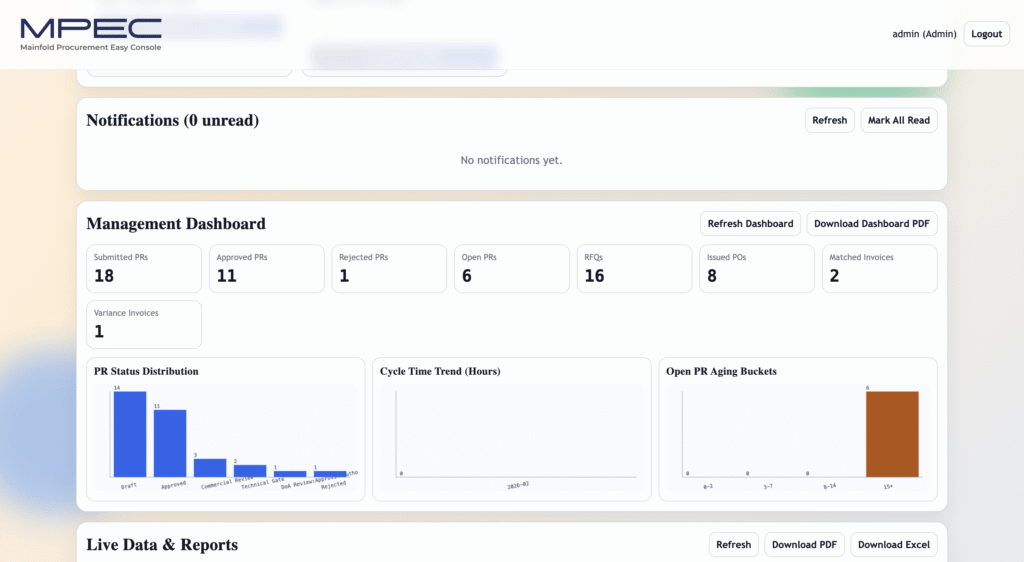This screenshot has width=1024, height=562.
Task: Log out using the Logout button
Action: click(986, 34)
